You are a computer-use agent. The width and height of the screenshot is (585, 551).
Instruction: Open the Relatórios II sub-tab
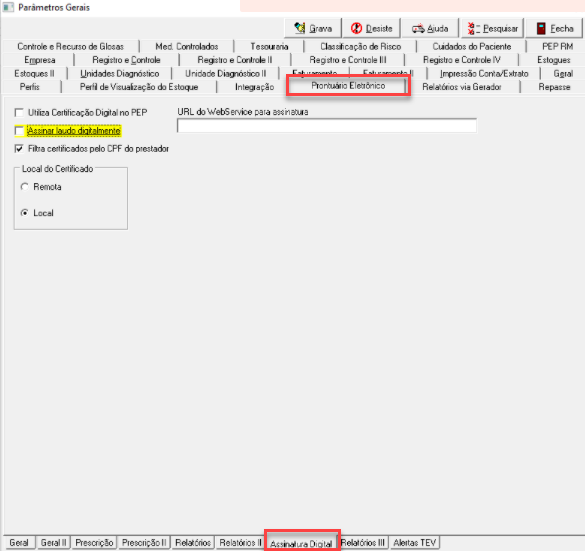[241, 542]
